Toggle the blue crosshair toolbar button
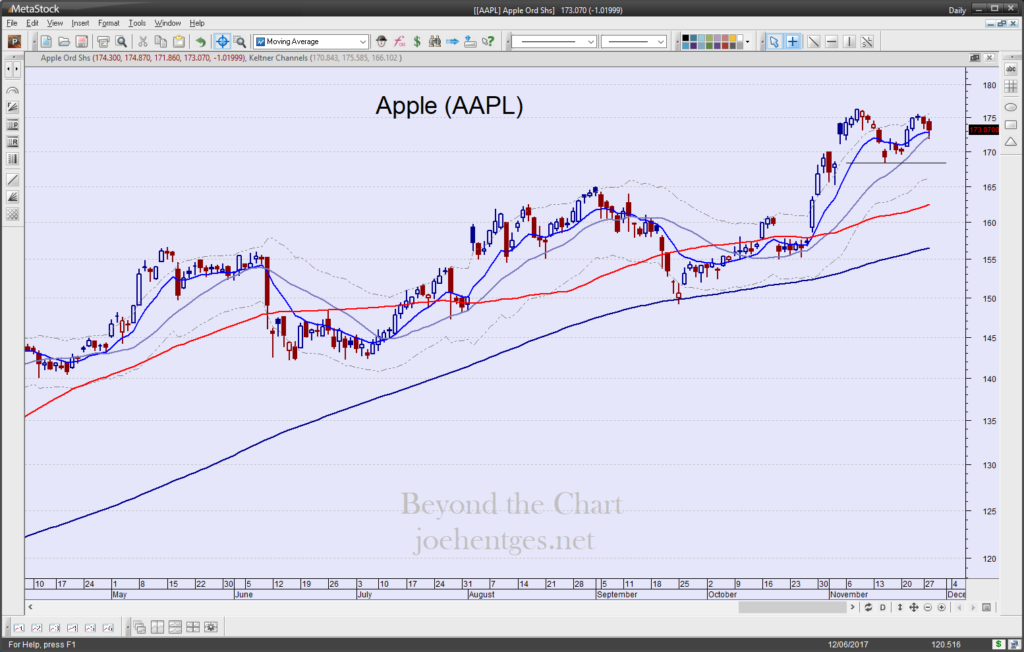This screenshot has width=1024, height=652. [222, 42]
